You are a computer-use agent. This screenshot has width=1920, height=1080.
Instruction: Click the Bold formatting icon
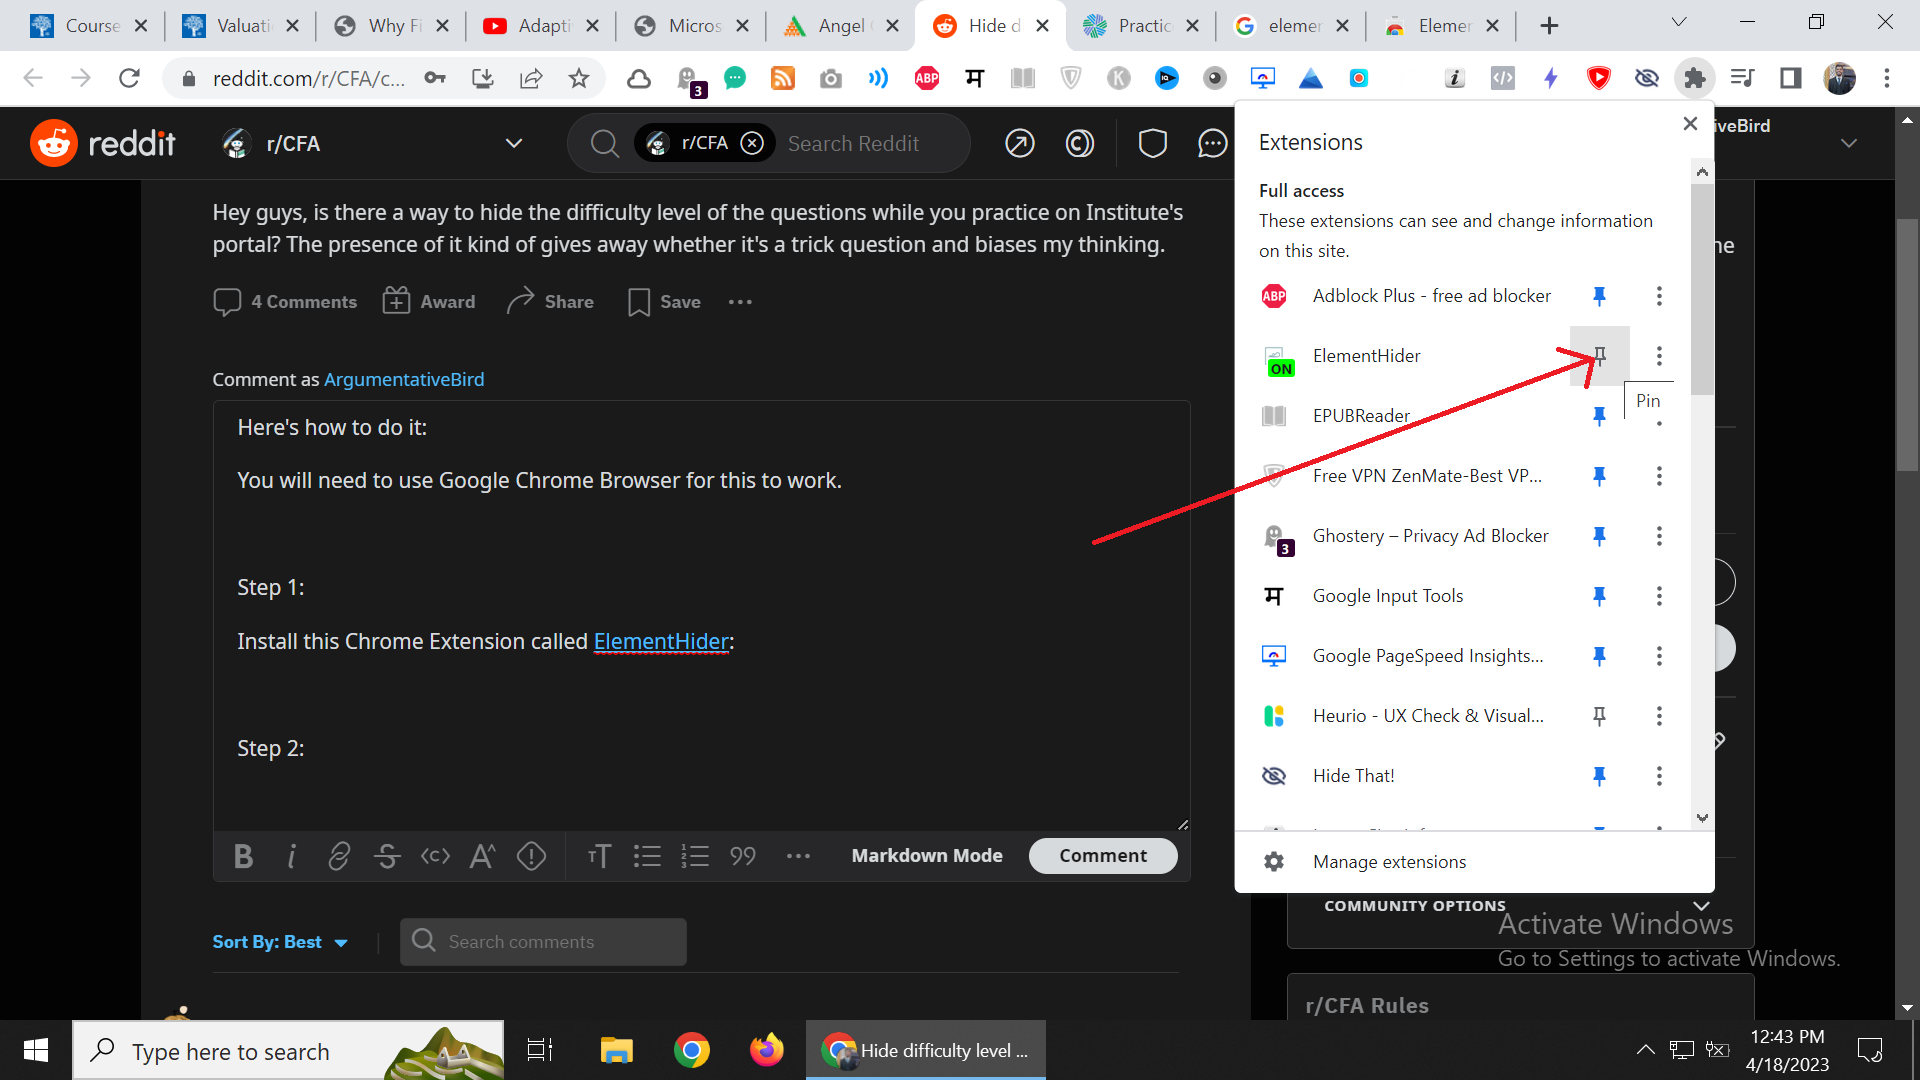243,856
